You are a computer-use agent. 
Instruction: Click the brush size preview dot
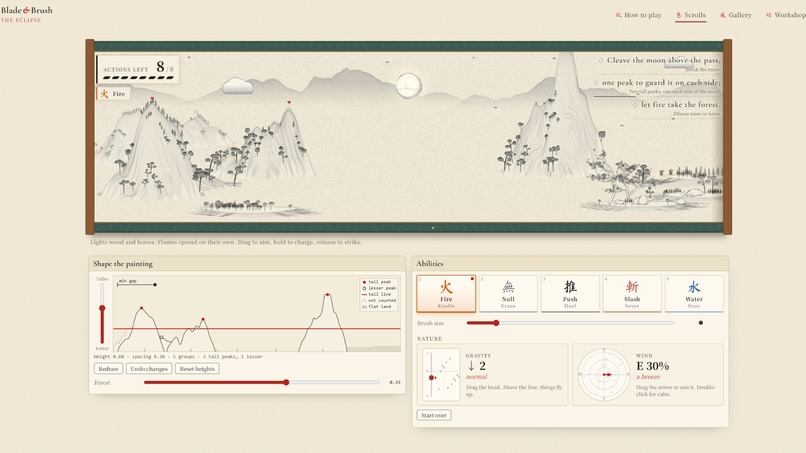click(x=701, y=323)
